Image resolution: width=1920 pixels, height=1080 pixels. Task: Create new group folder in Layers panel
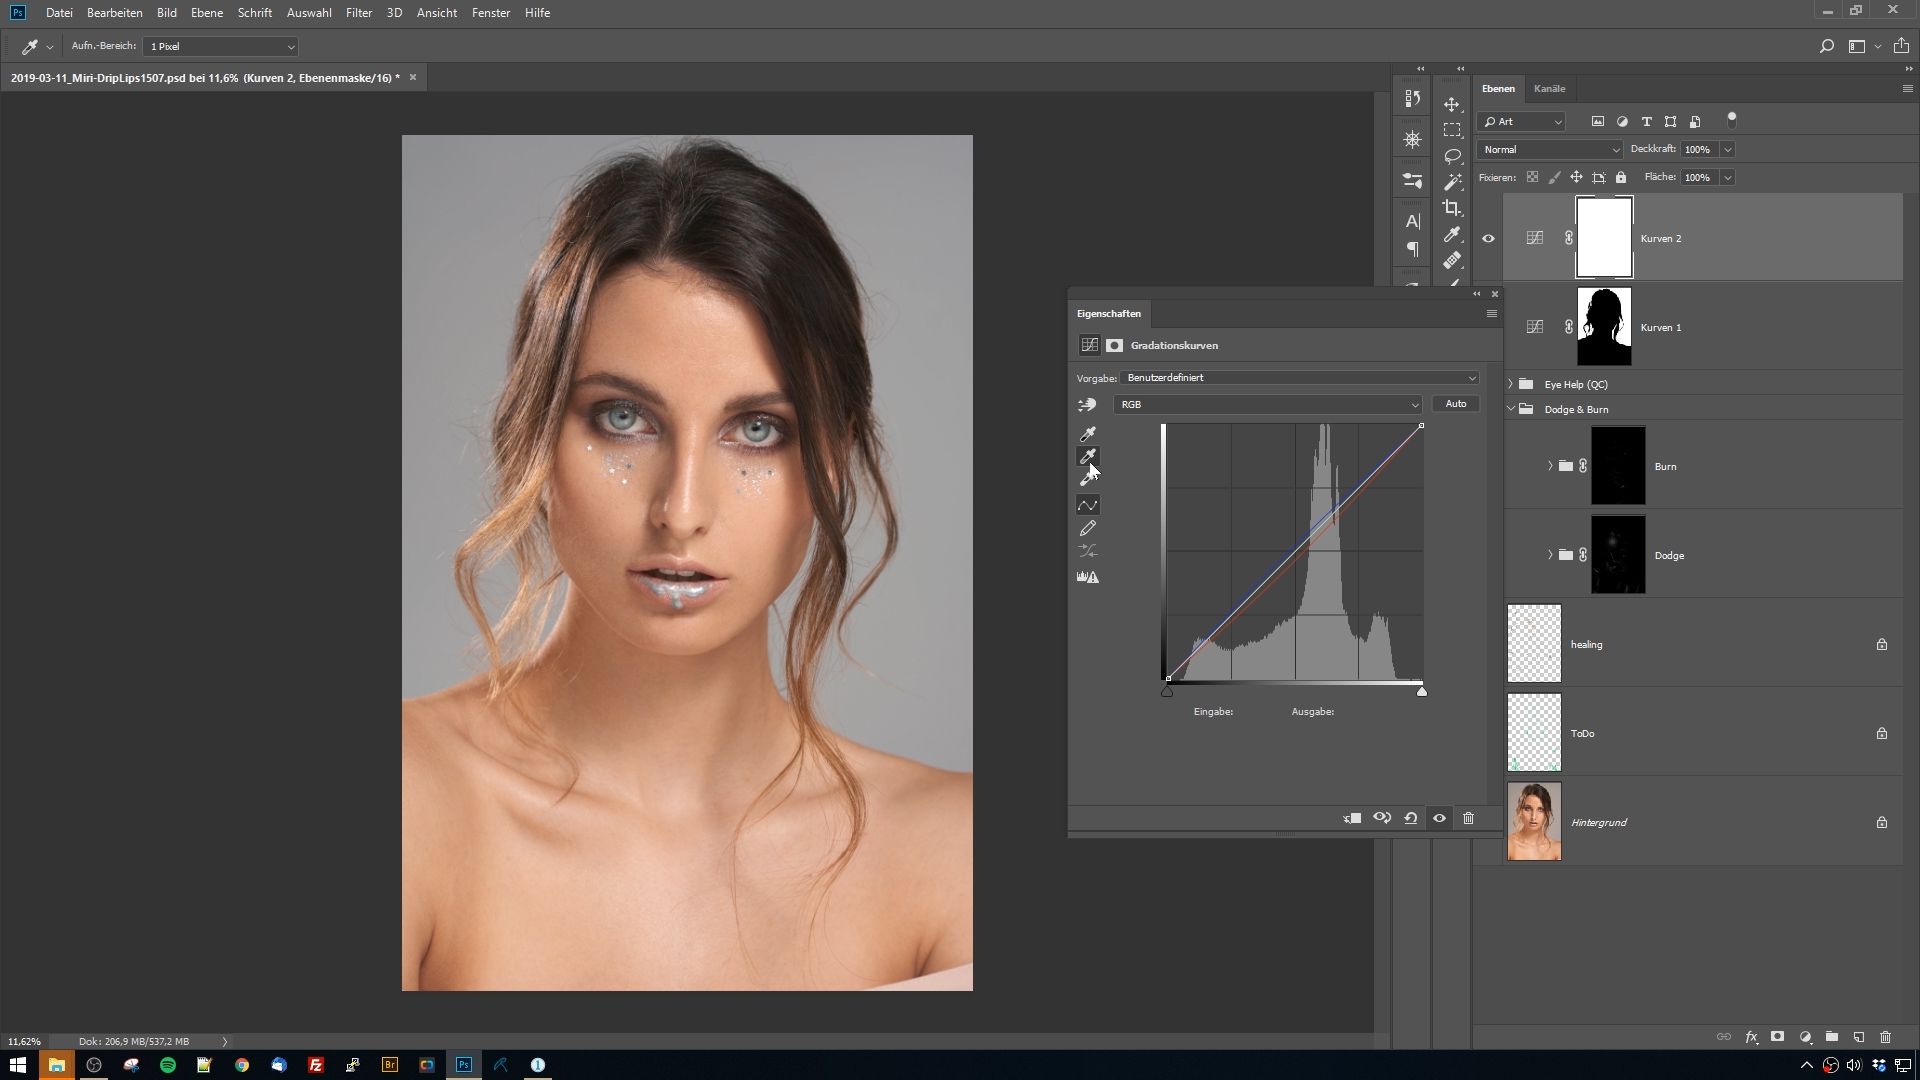(1832, 1037)
